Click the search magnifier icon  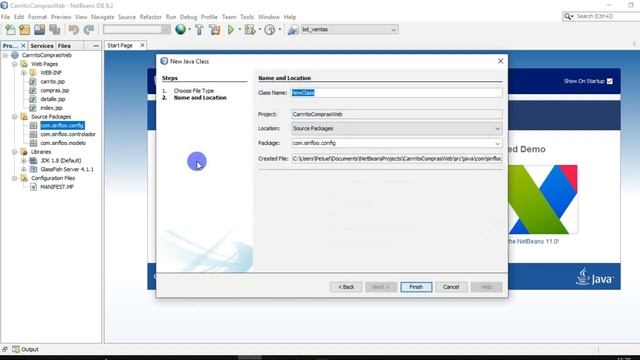[568, 16]
